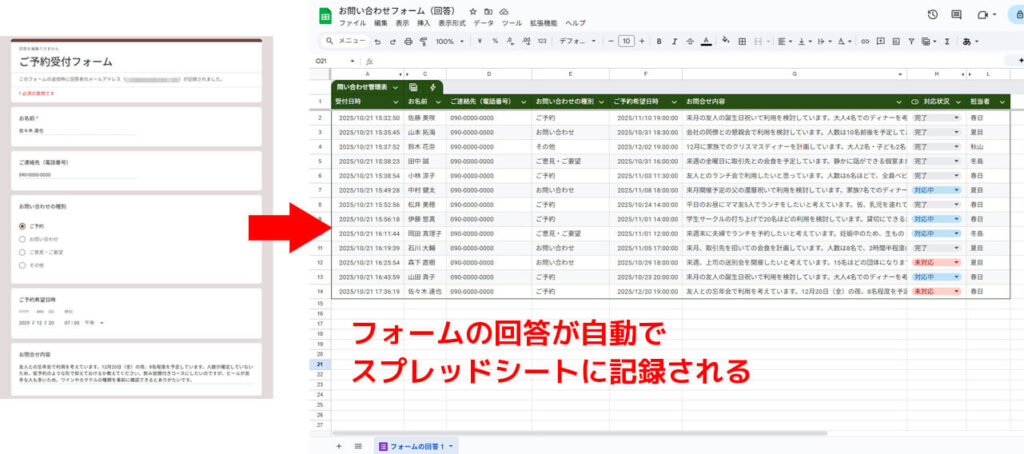The image size is (1024, 454).
Task: Star the document title
Action: [473, 12]
